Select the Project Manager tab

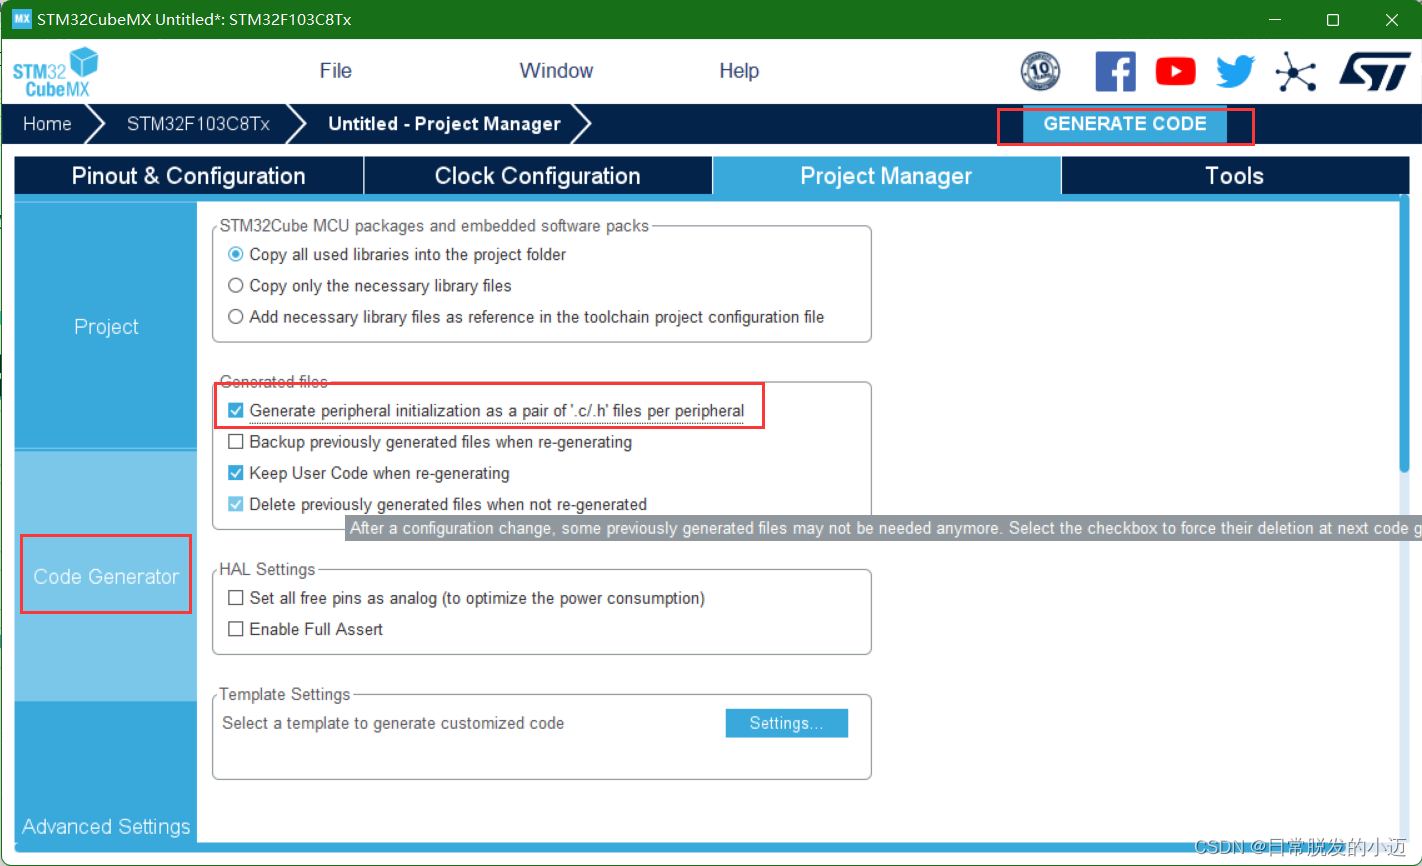(x=886, y=176)
